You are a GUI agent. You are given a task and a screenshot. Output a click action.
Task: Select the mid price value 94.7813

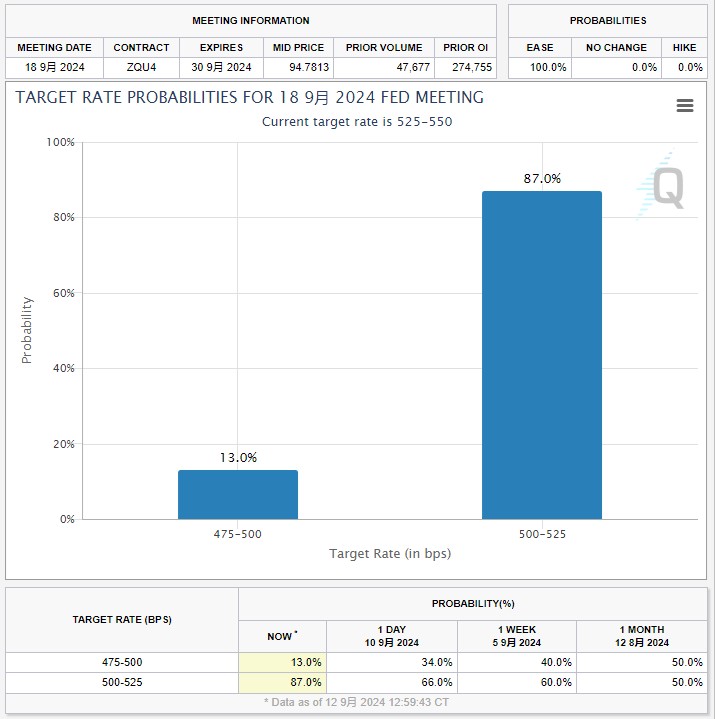click(298, 67)
